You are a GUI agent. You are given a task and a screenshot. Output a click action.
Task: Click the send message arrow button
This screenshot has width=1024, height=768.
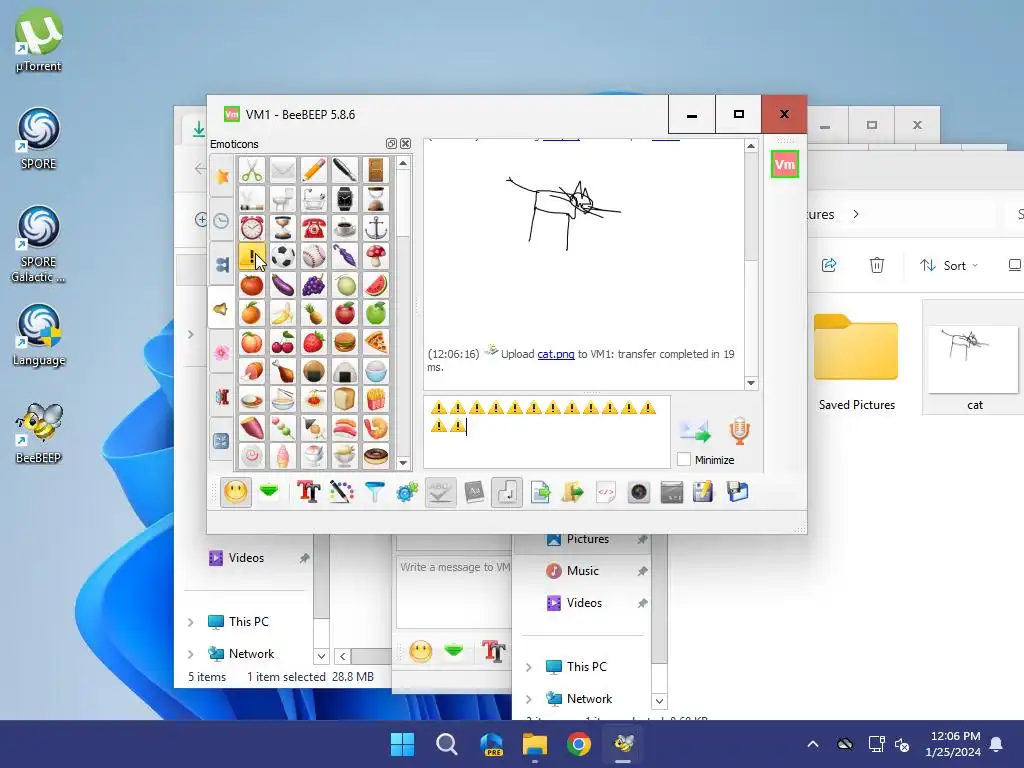coord(695,431)
